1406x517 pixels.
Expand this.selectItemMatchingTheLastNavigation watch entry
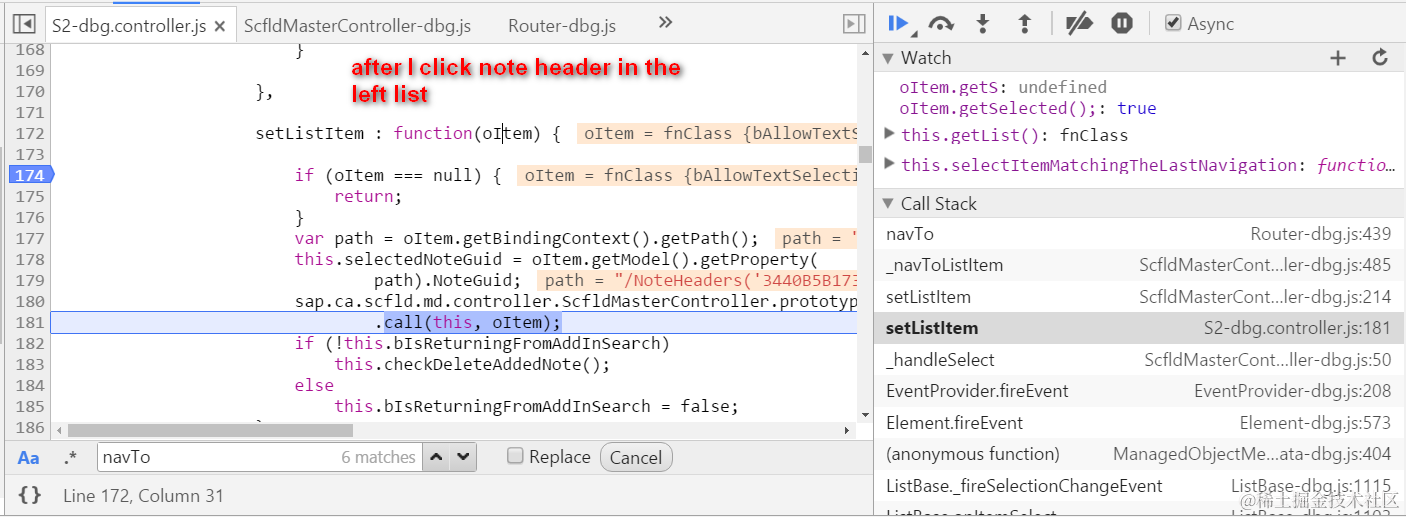(890, 164)
